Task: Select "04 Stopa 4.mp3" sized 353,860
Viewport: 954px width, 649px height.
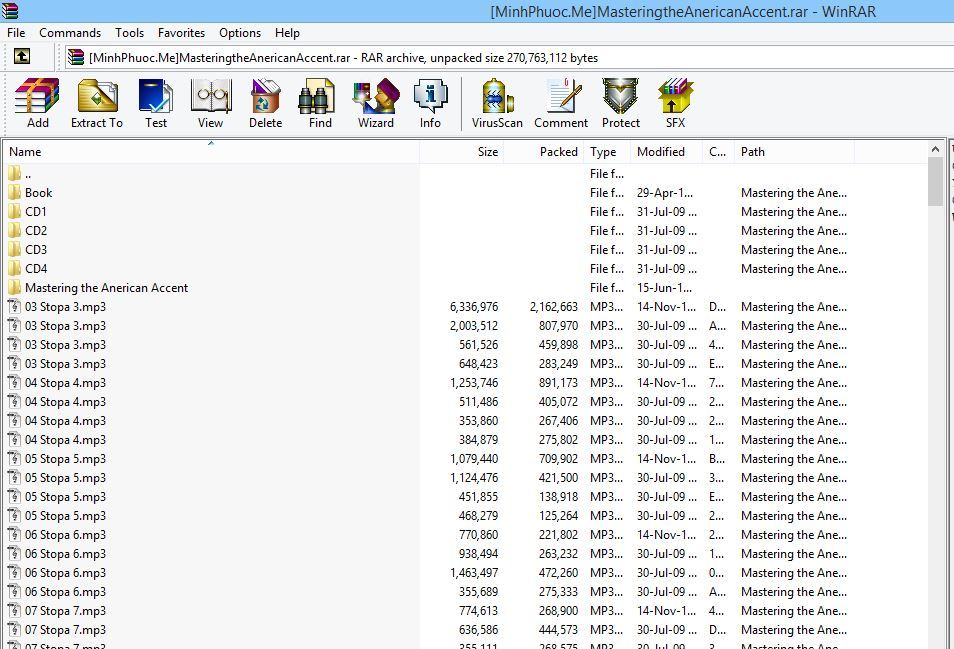Action: 65,420
